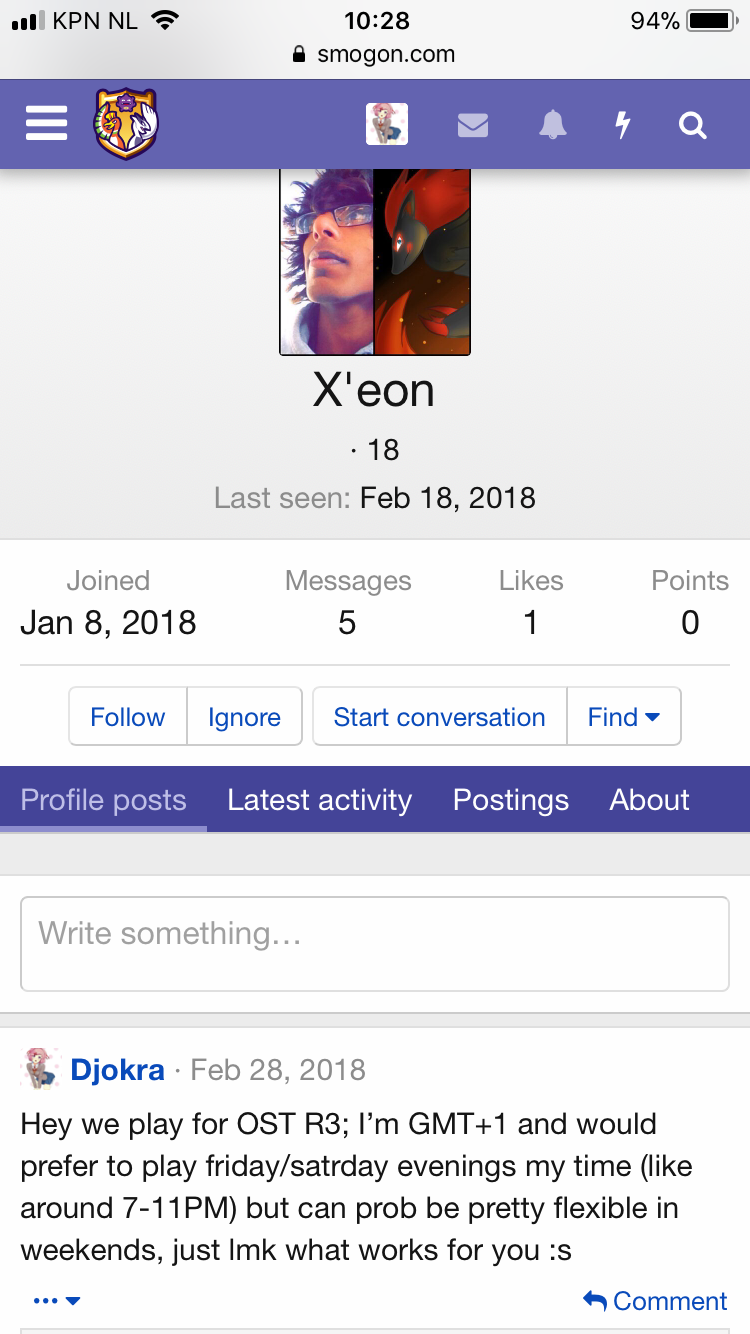Viewport: 750px width, 1334px height.
Task: Expand the Find dropdown
Action: [623, 716]
